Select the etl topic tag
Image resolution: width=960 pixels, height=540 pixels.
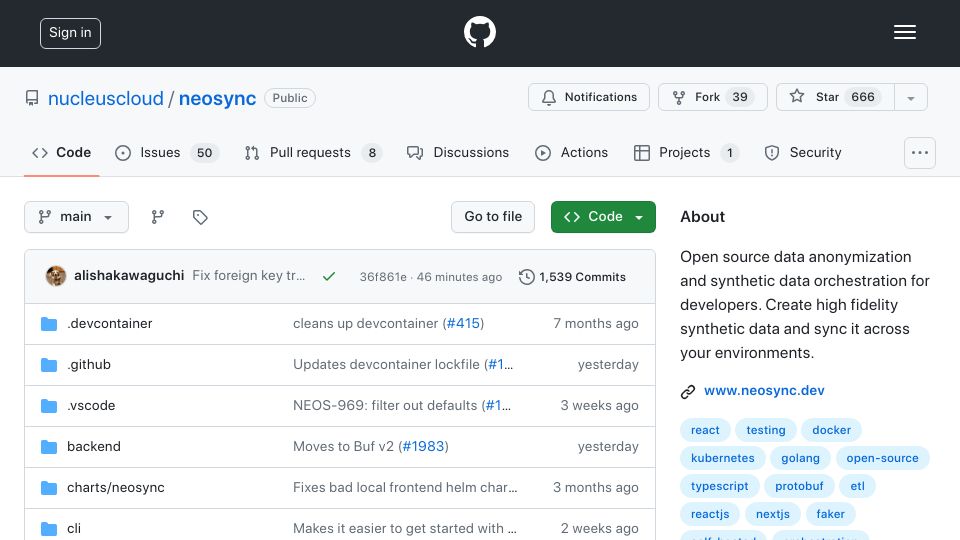(857, 486)
